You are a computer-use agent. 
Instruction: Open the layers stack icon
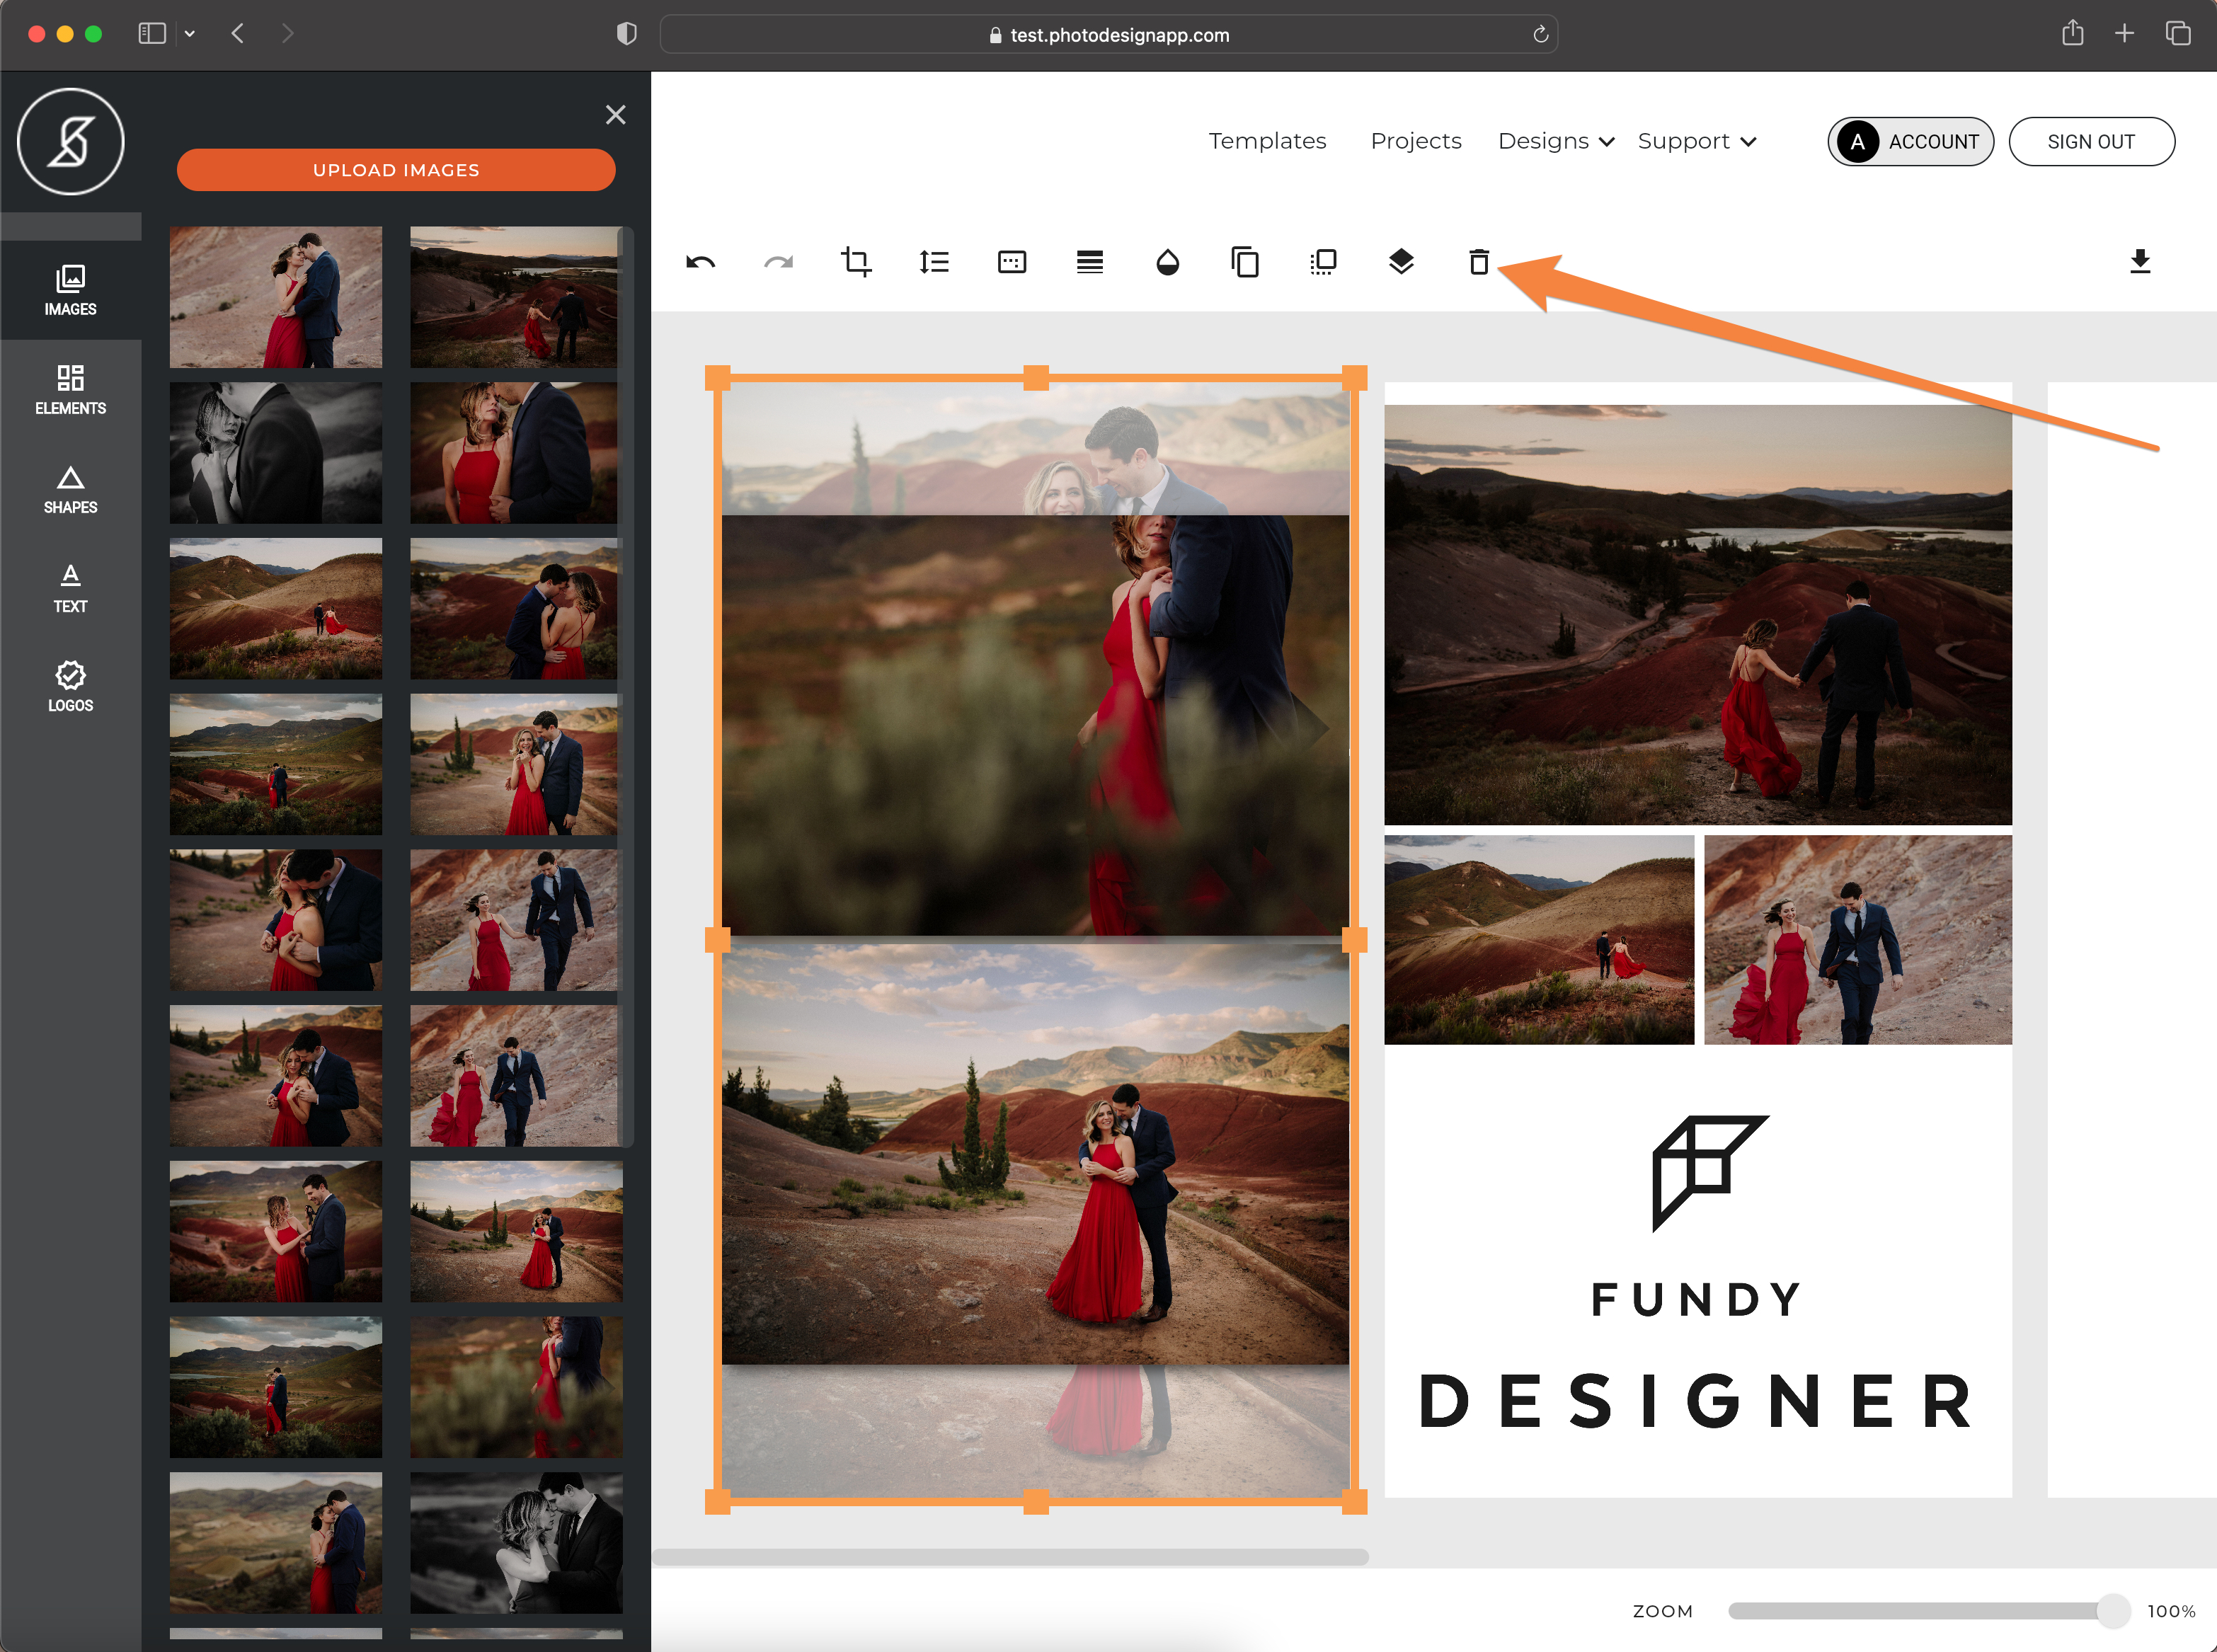(1401, 262)
